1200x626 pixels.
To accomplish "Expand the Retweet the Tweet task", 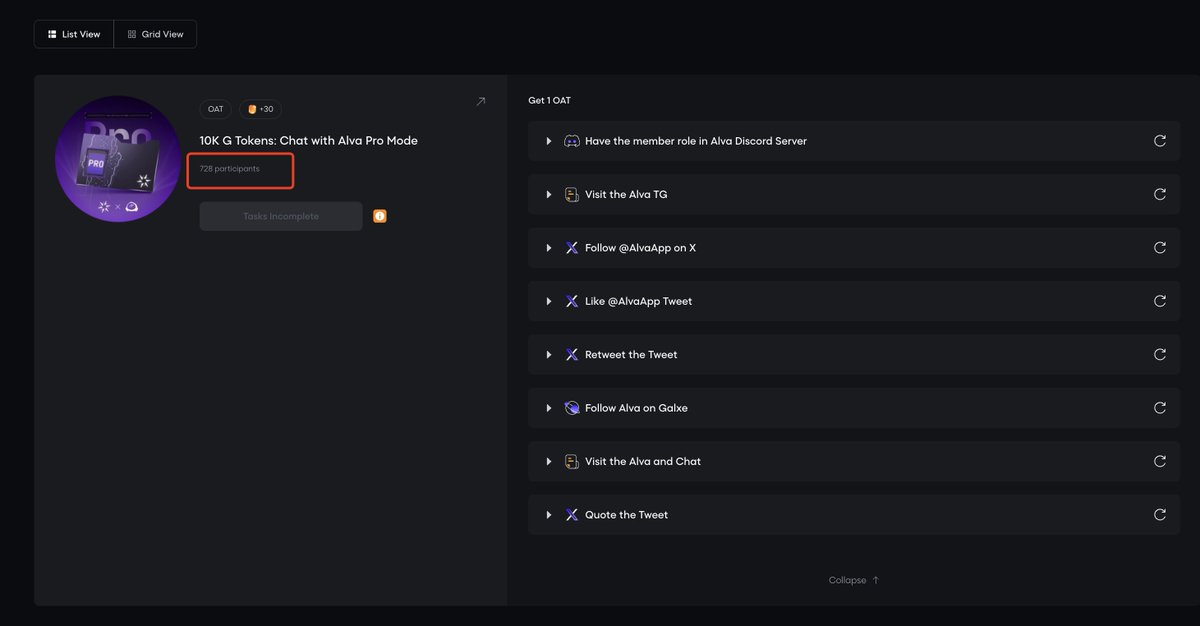I will (549, 354).
